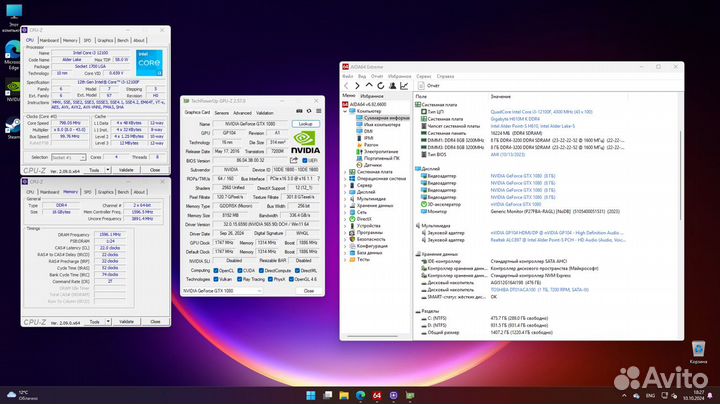This screenshot has height=404, width=720.
Task: Click the GPU-Z screenshot camera icon
Action: [299, 111]
